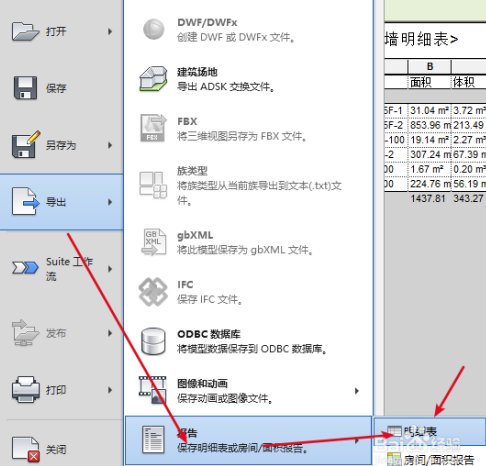Click the 343.27 total volume cell
486x466 pixels.
(x=468, y=199)
